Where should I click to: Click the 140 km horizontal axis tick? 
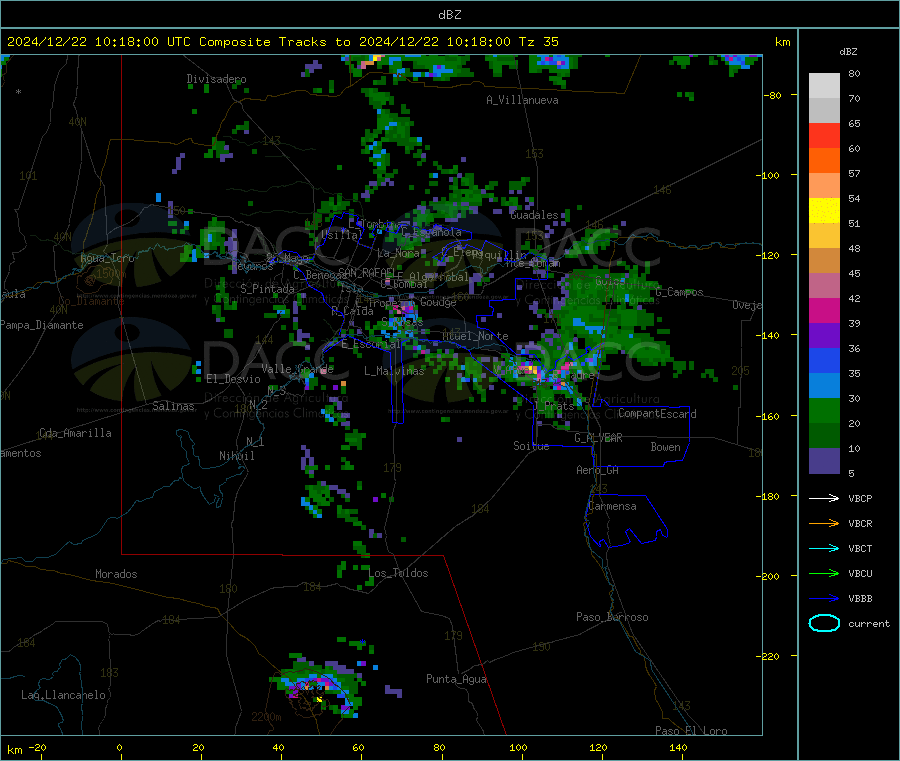pyautogui.click(x=678, y=747)
